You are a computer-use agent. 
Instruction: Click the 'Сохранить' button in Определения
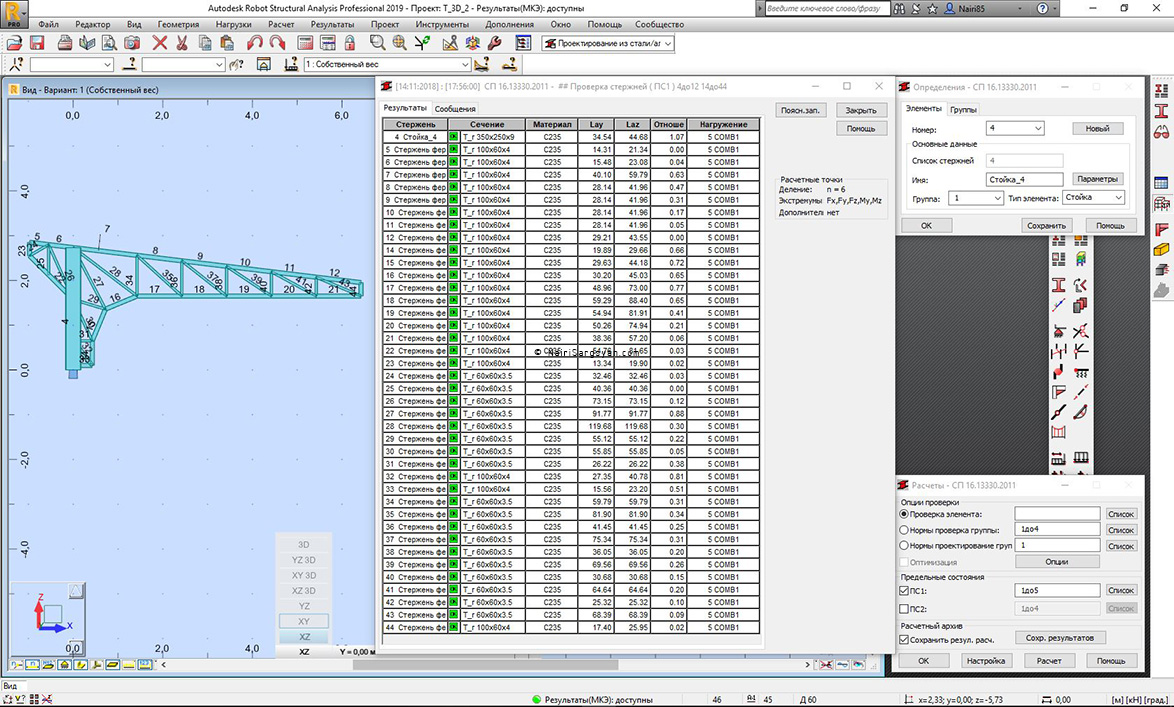1046,225
